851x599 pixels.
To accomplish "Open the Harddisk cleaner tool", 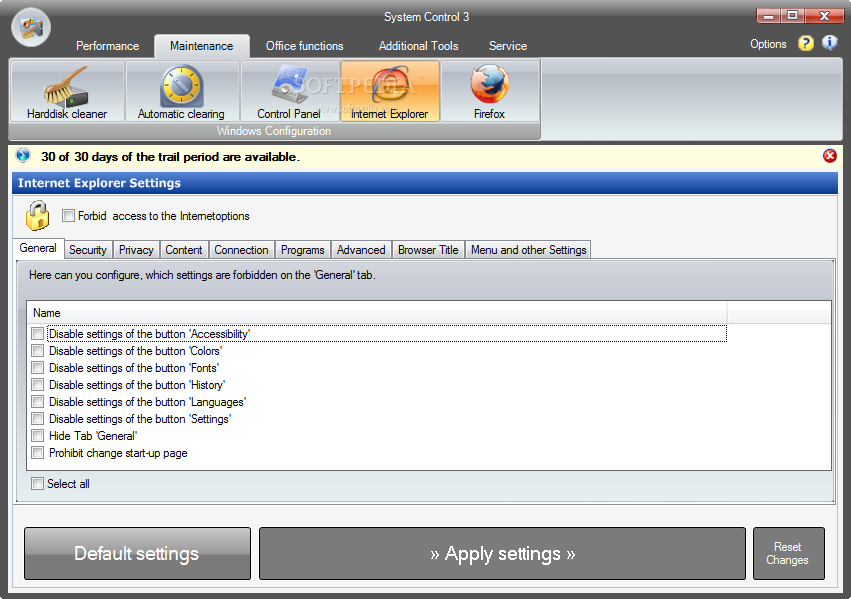I will (x=67, y=91).
